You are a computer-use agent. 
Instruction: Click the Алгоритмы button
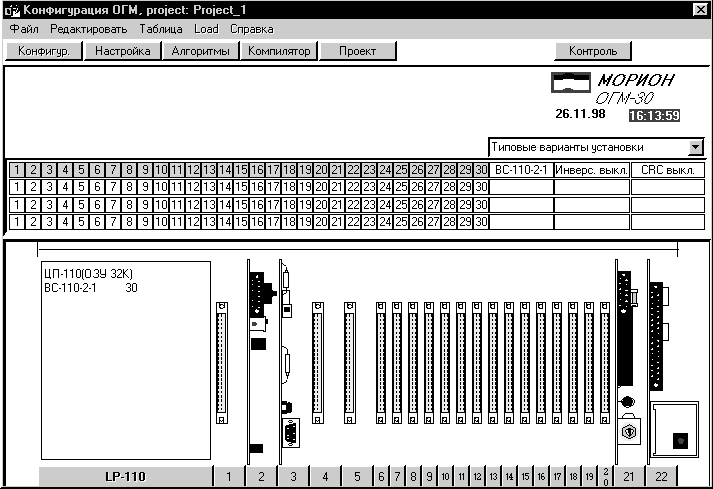pyautogui.click(x=201, y=50)
